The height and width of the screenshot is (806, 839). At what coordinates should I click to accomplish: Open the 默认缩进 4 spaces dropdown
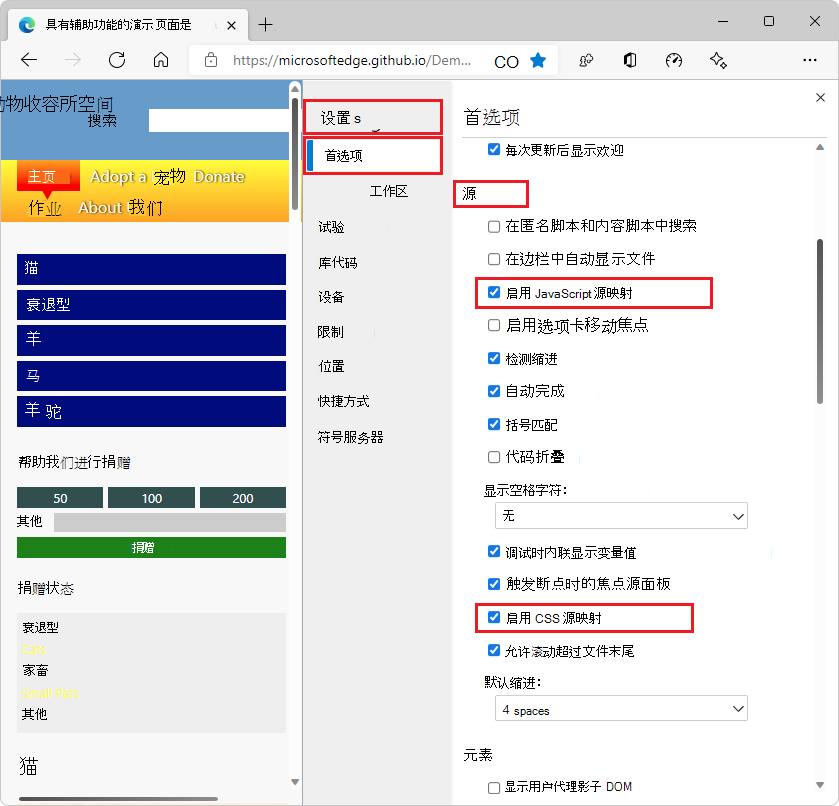621,709
